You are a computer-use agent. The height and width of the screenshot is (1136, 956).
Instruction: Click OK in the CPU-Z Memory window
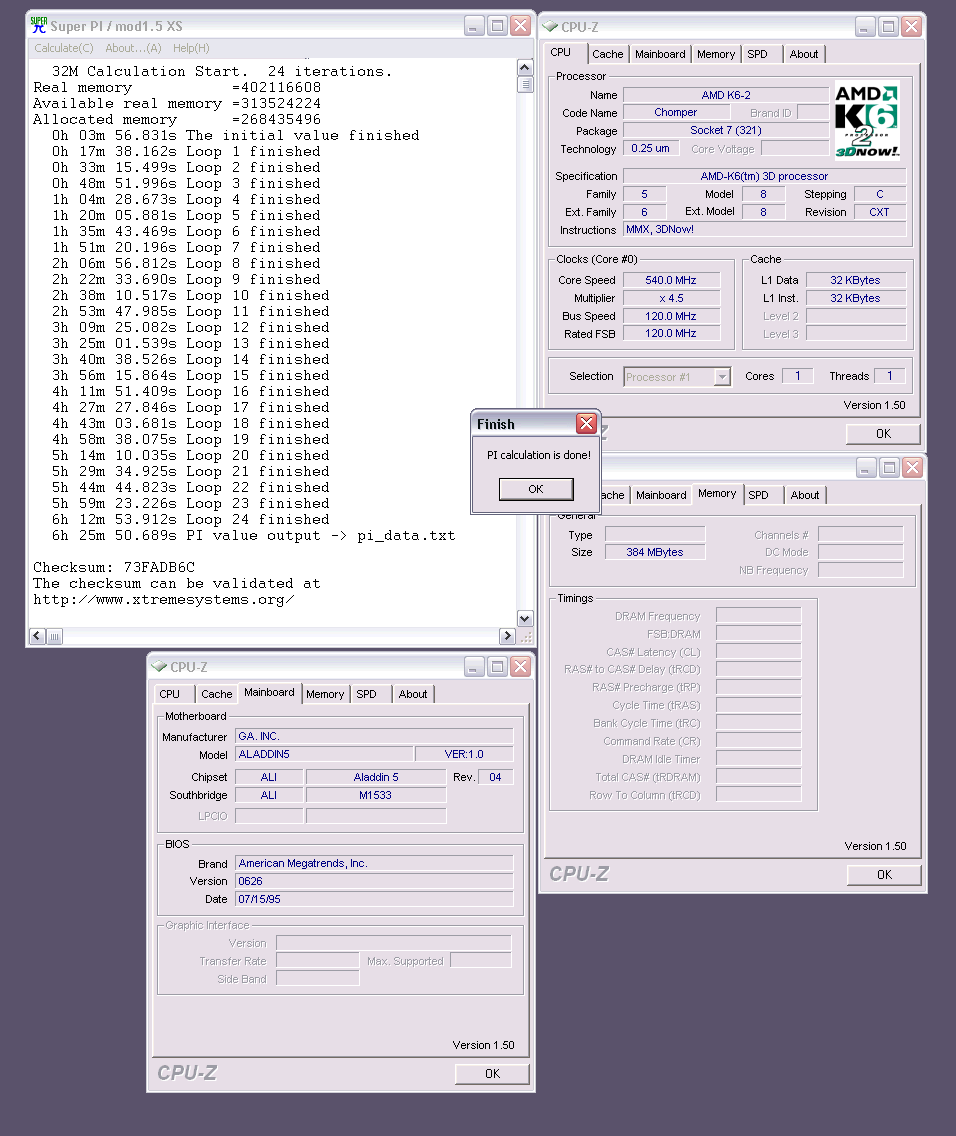pos(884,875)
